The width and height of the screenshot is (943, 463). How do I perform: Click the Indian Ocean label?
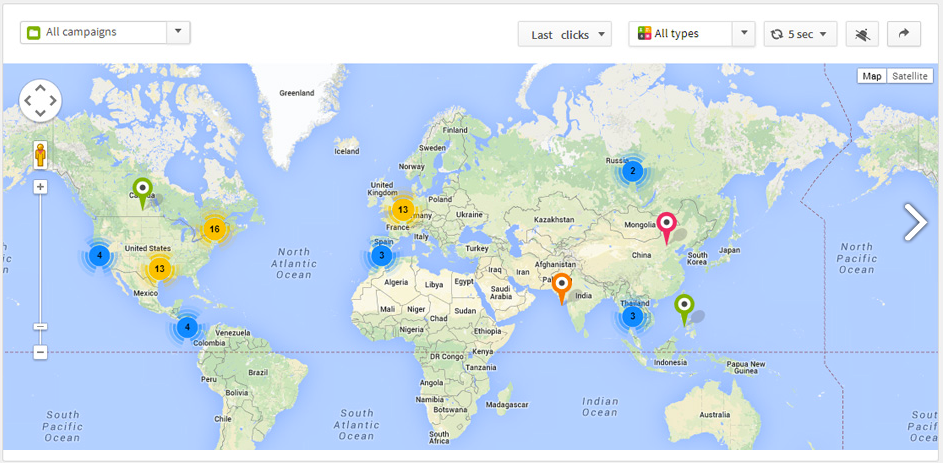600,407
